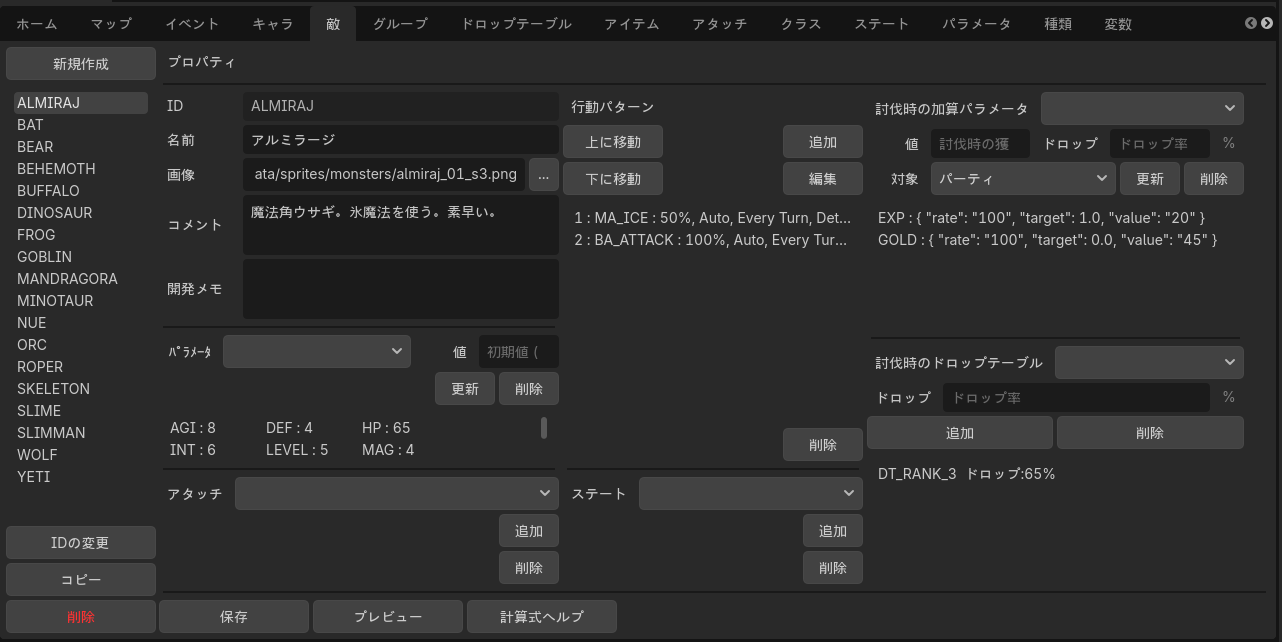The image size is (1282, 642).
Task: Switch to the 変数 tab
Action: click(x=1118, y=24)
